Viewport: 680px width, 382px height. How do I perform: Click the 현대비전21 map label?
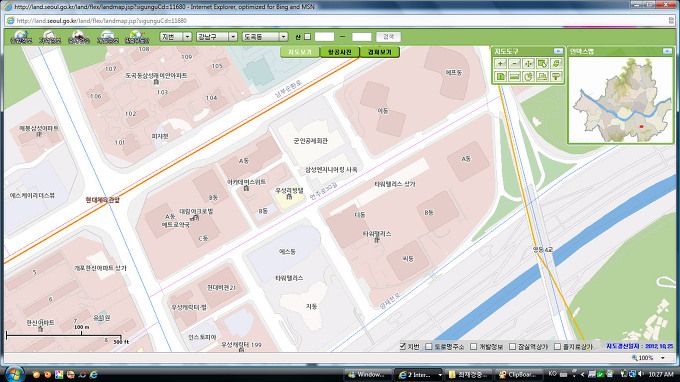tap(222, 287)
